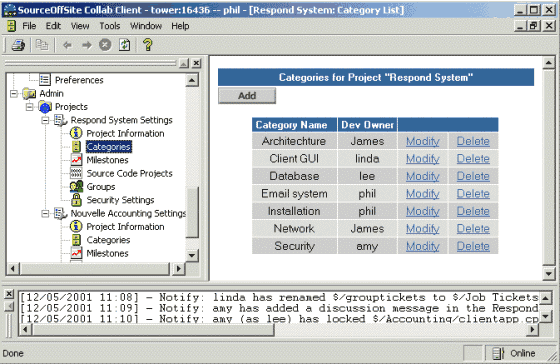The image size is (560, 364).
Task: Click the selected Categories node icon
Action: (76, 147)
